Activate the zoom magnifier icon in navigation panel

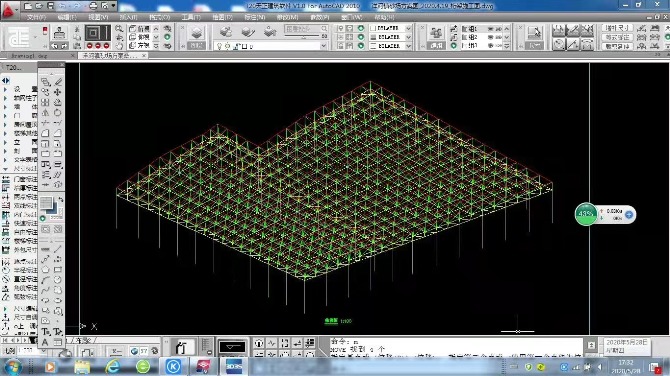(119, 28)
